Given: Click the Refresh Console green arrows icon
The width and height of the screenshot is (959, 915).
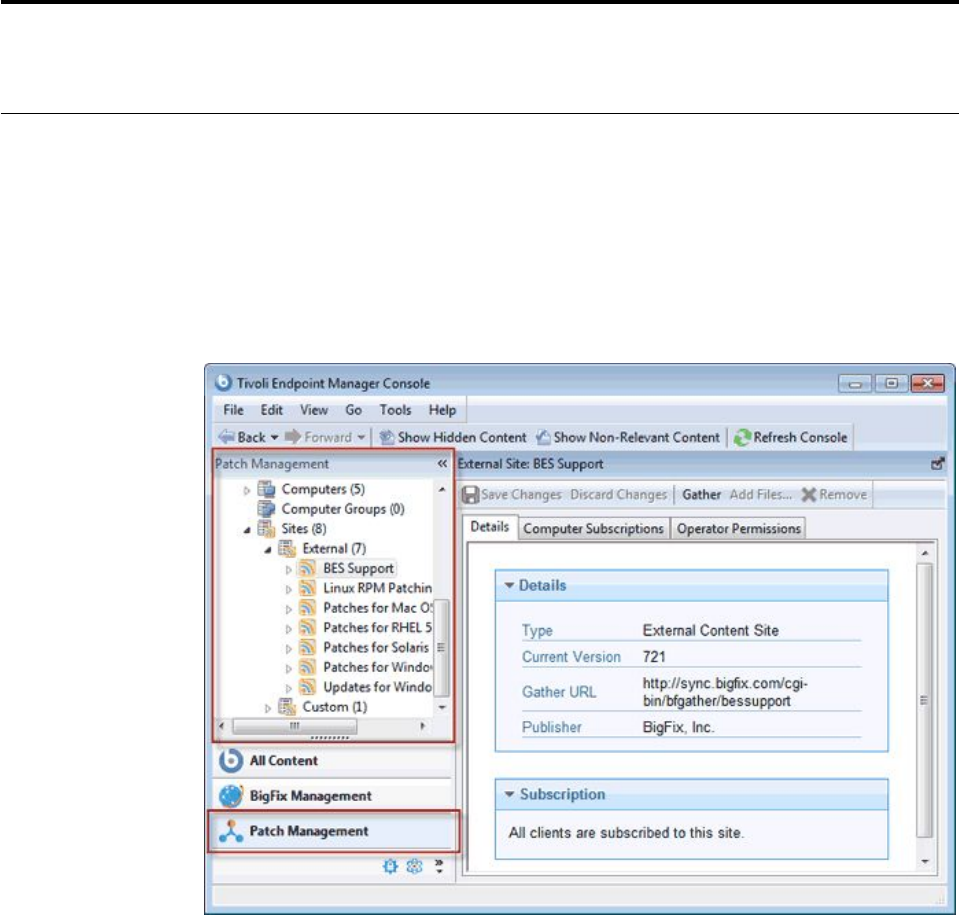Looking at the screenshot, I should (x=742, y=438).
